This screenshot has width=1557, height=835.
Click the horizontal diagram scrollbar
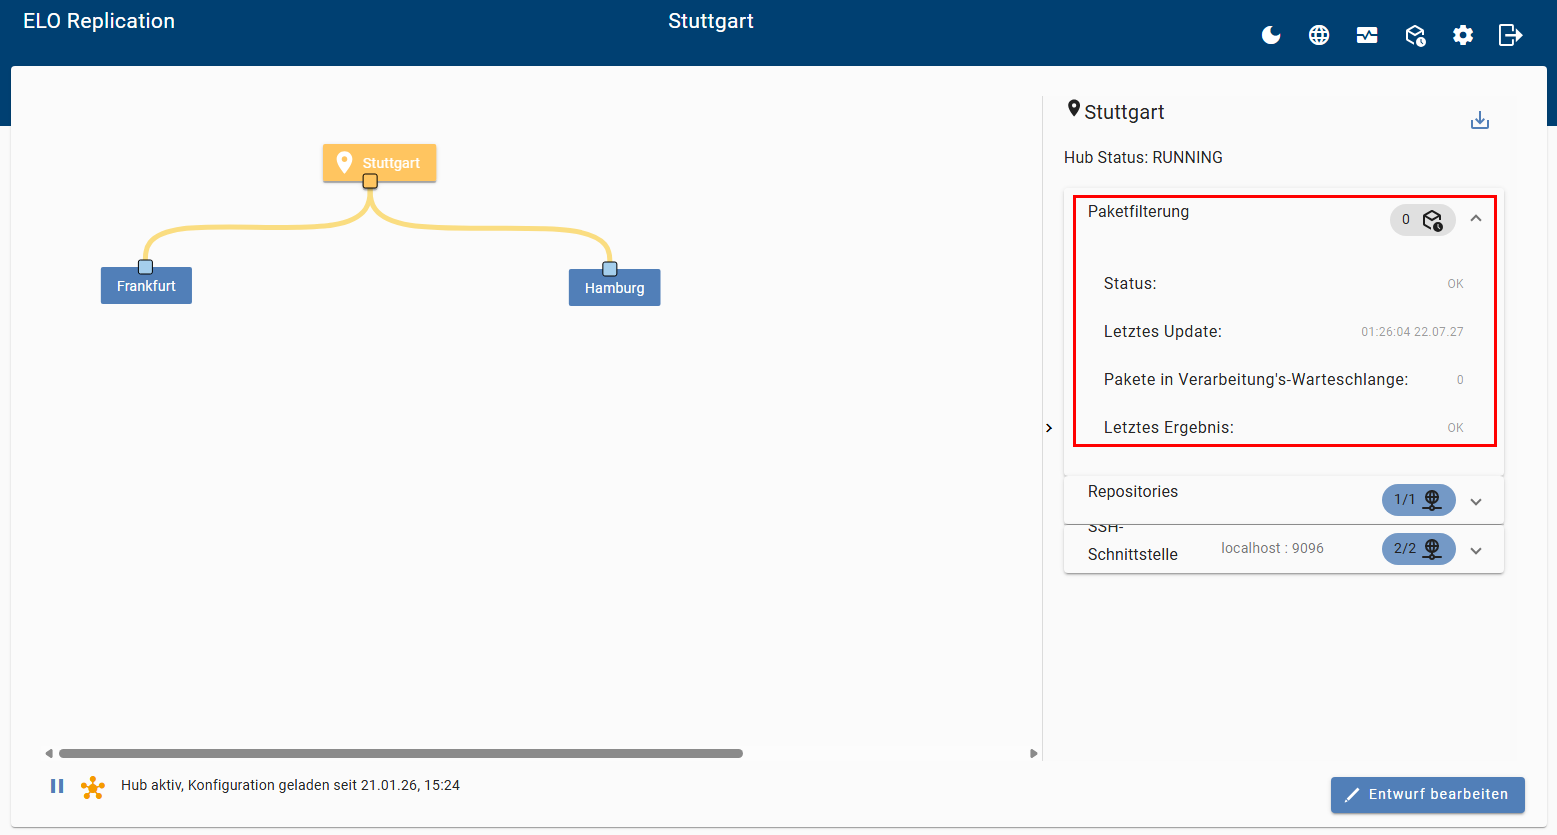point(400,753)
